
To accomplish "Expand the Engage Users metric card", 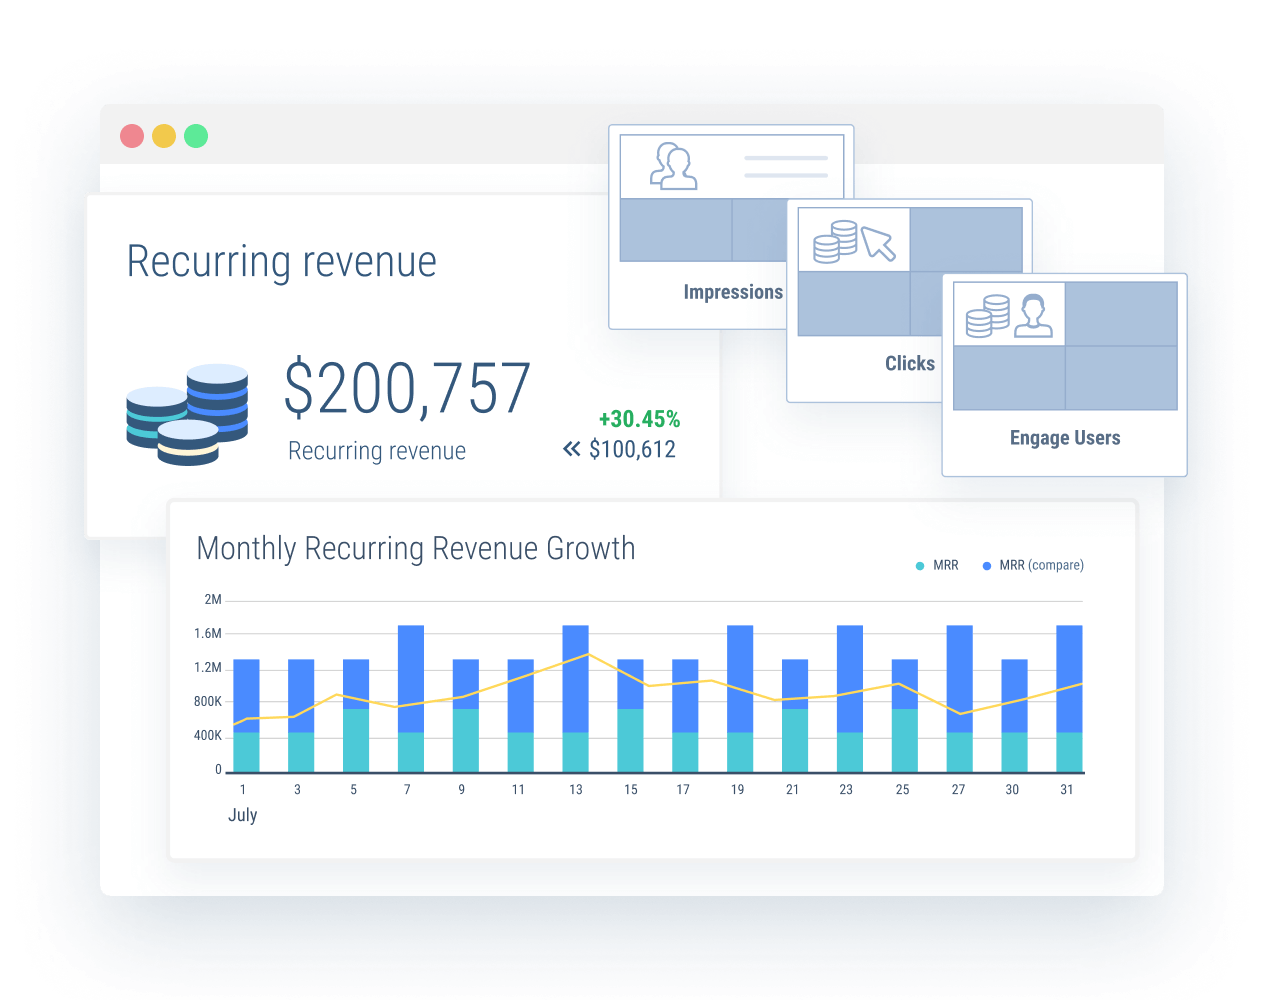I will 1065,437.
